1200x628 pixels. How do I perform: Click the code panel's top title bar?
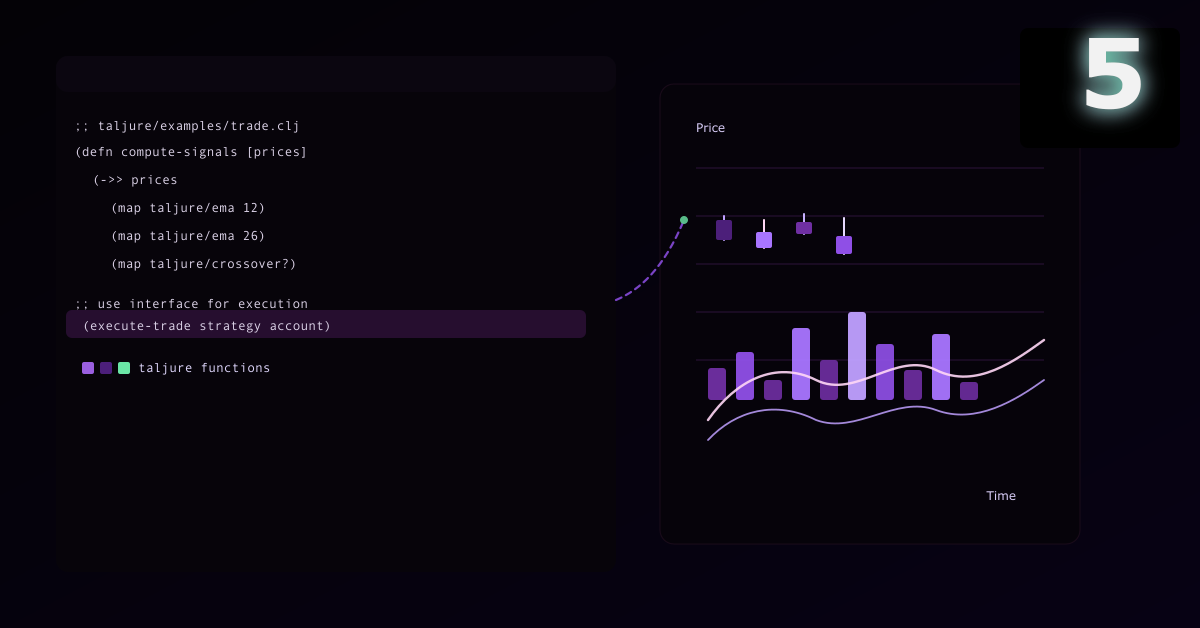click(x=336, y=74)
